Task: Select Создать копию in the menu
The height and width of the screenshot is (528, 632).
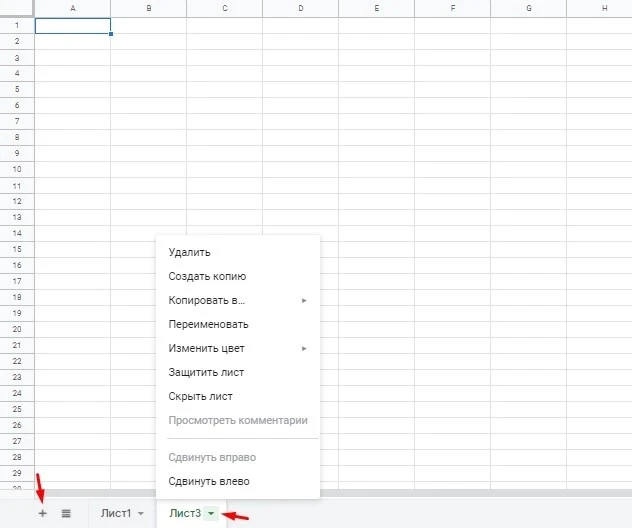Action: 207,276
